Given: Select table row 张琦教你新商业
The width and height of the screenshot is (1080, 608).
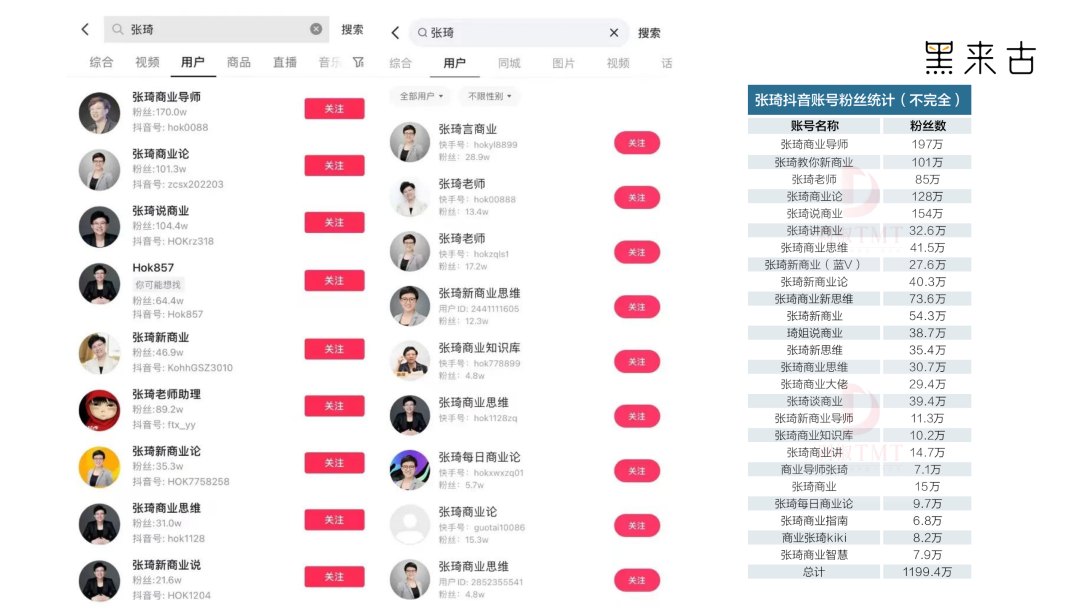Looking at the screenshot, I should pyautogui.click(x=860, y=162).
